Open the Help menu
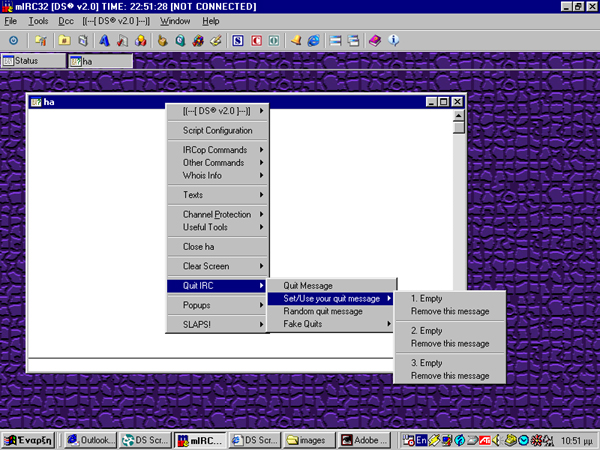This screenshot has width=600, height=450. pyautogui.click(x=210, y=21)
